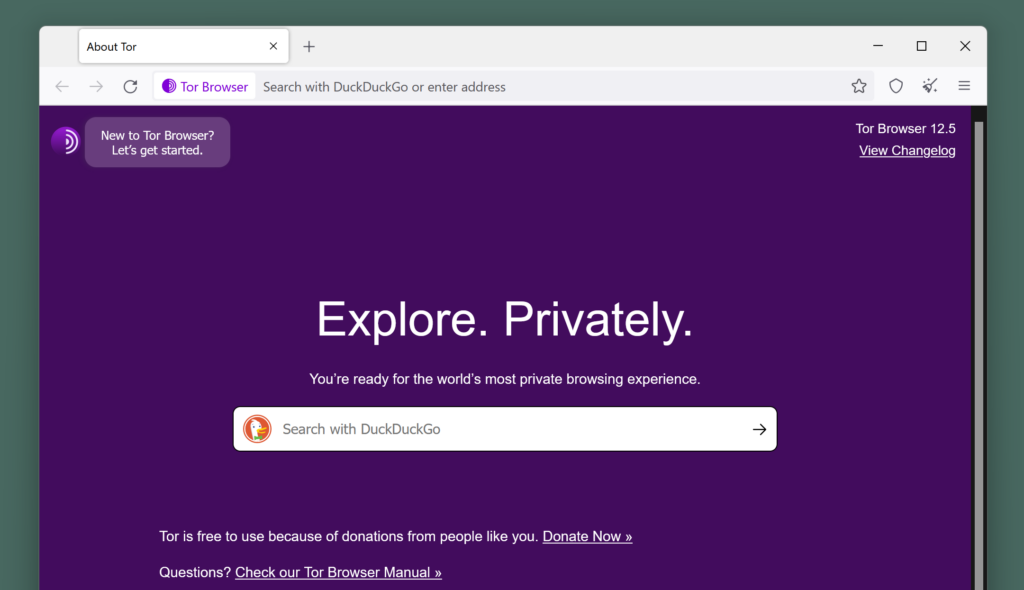Screen dimensions: 1024x590
Task: Open the Tor Browser Manual link
Action: 338,572
